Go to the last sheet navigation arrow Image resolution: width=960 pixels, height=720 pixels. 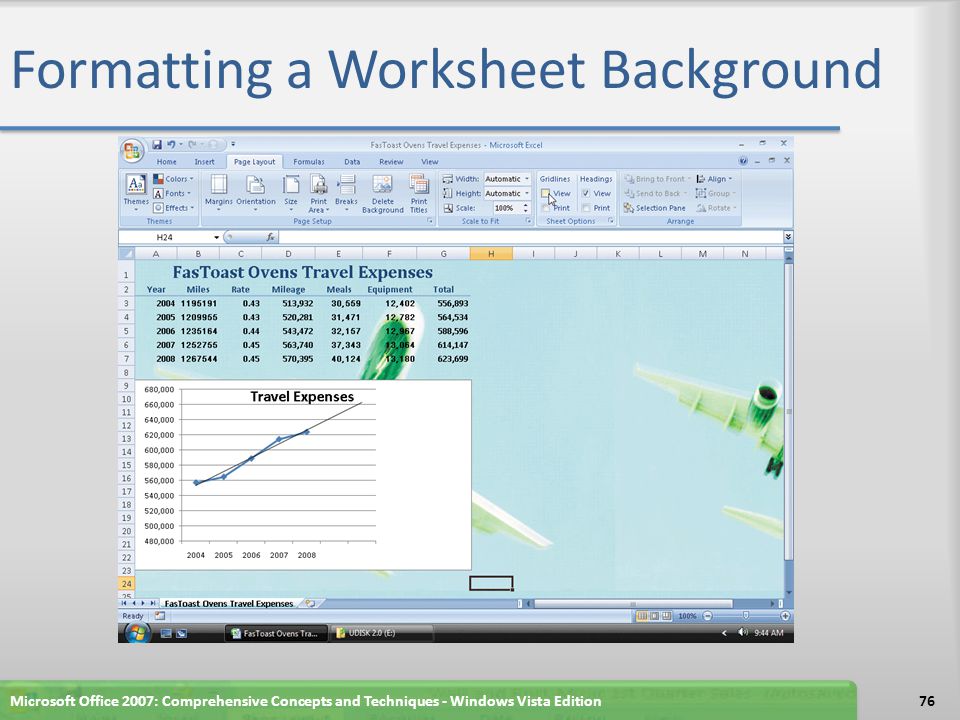pyautogui.click(x=153, y=603)
